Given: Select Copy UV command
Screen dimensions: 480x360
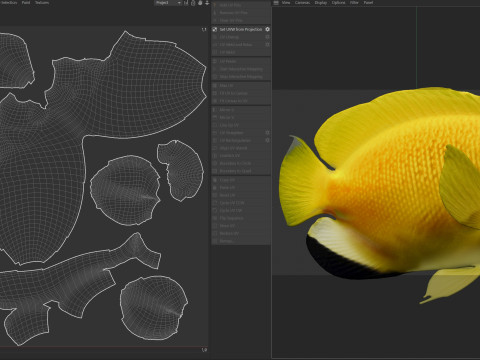Looking at the screenshot, I should (241, 180).
